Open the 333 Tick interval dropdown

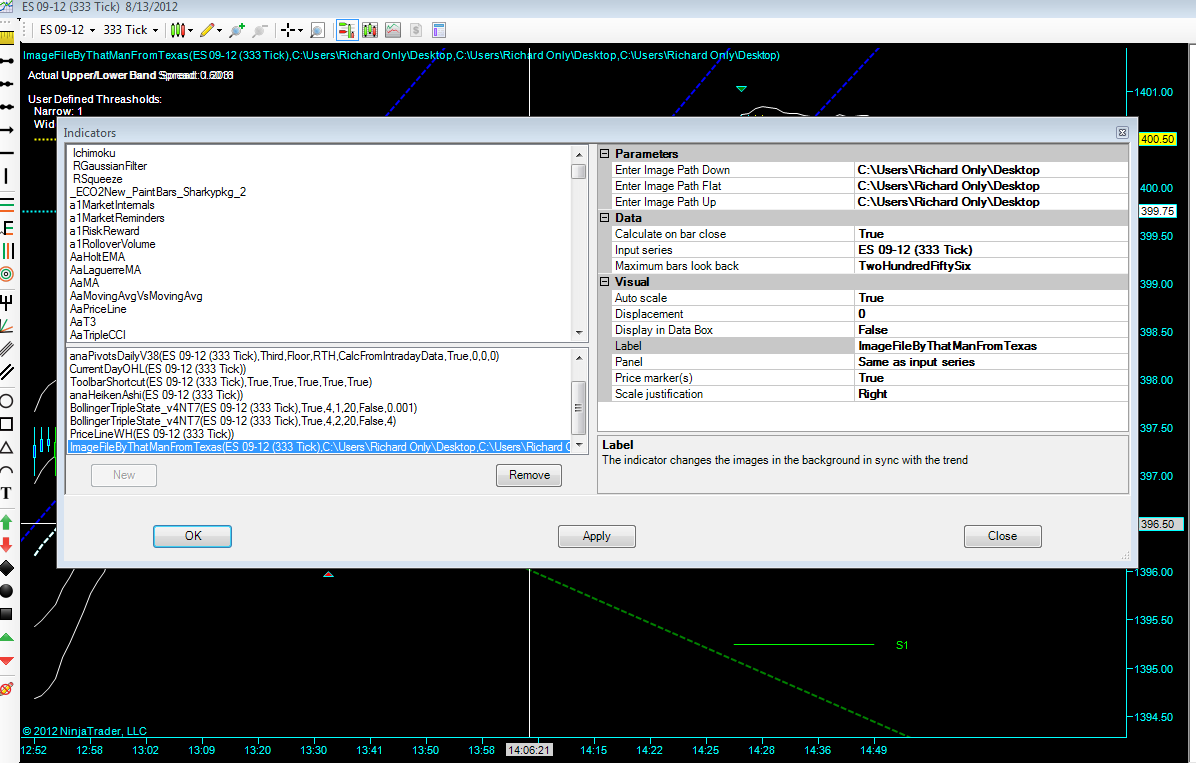[x=130, y=31]
